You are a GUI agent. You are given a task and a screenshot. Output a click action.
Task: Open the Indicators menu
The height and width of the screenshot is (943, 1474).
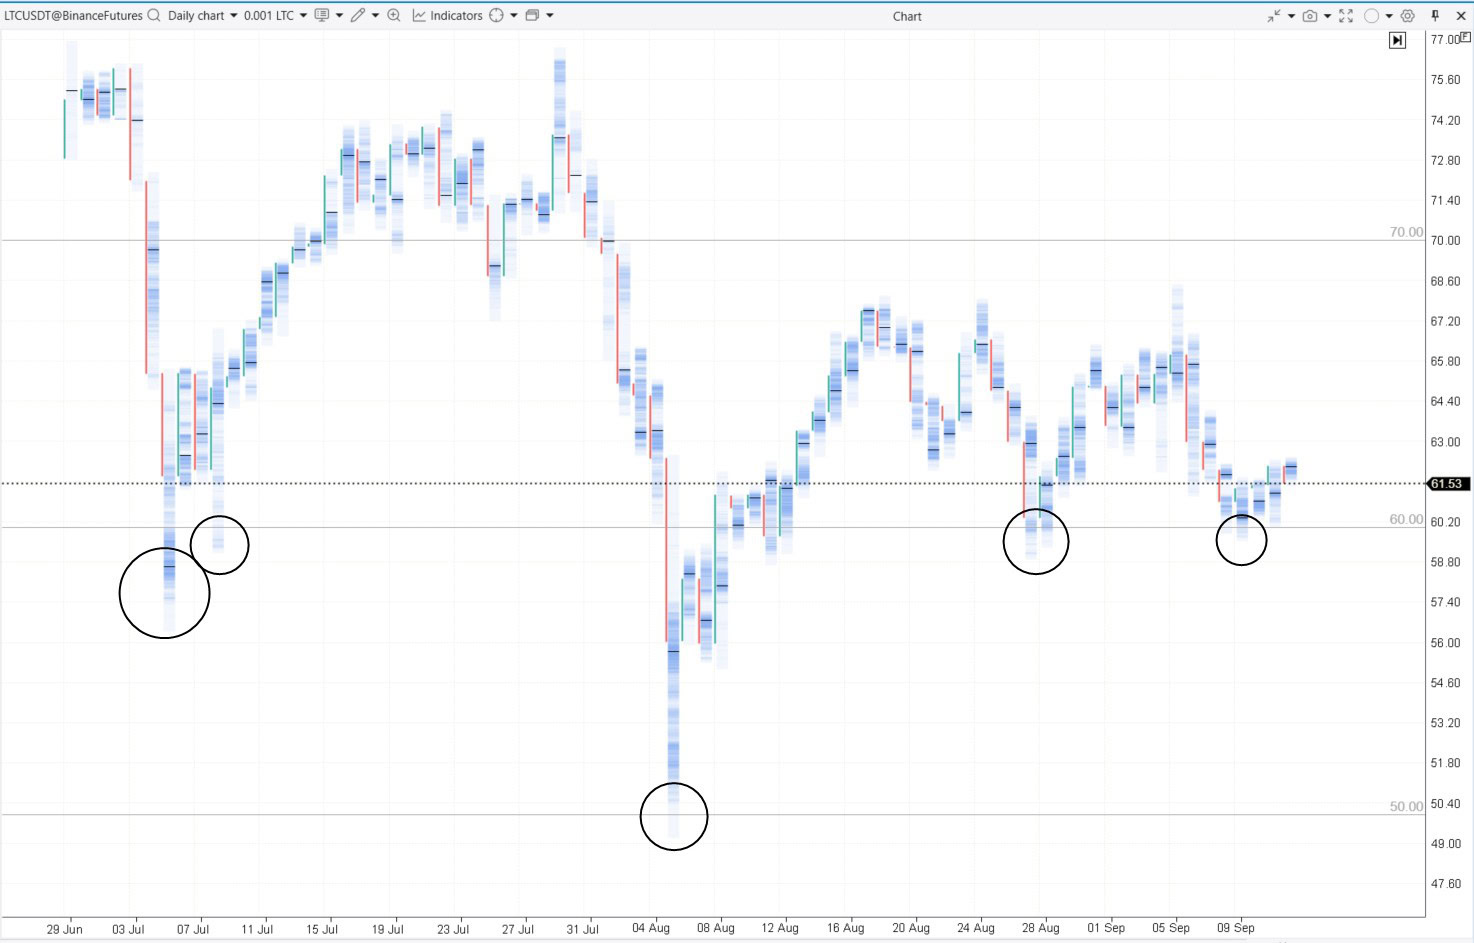coord(447,16)
